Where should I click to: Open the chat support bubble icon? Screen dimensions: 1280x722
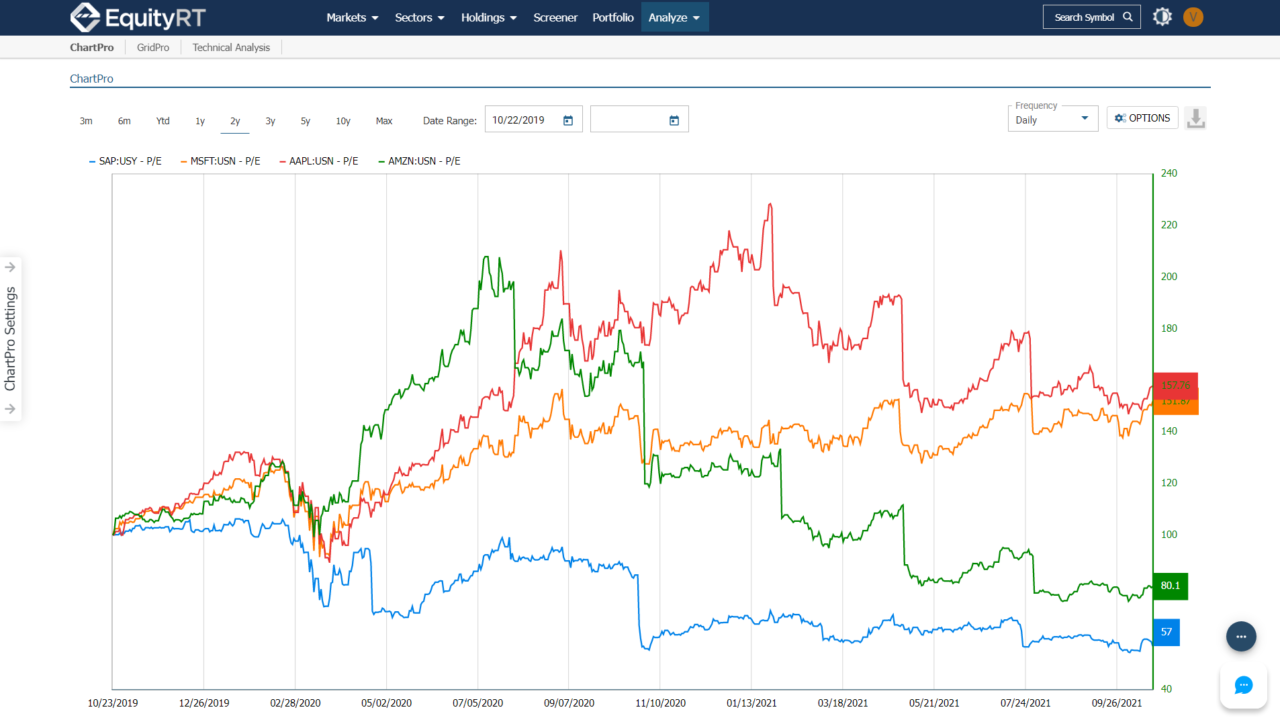pos(1243,685)
